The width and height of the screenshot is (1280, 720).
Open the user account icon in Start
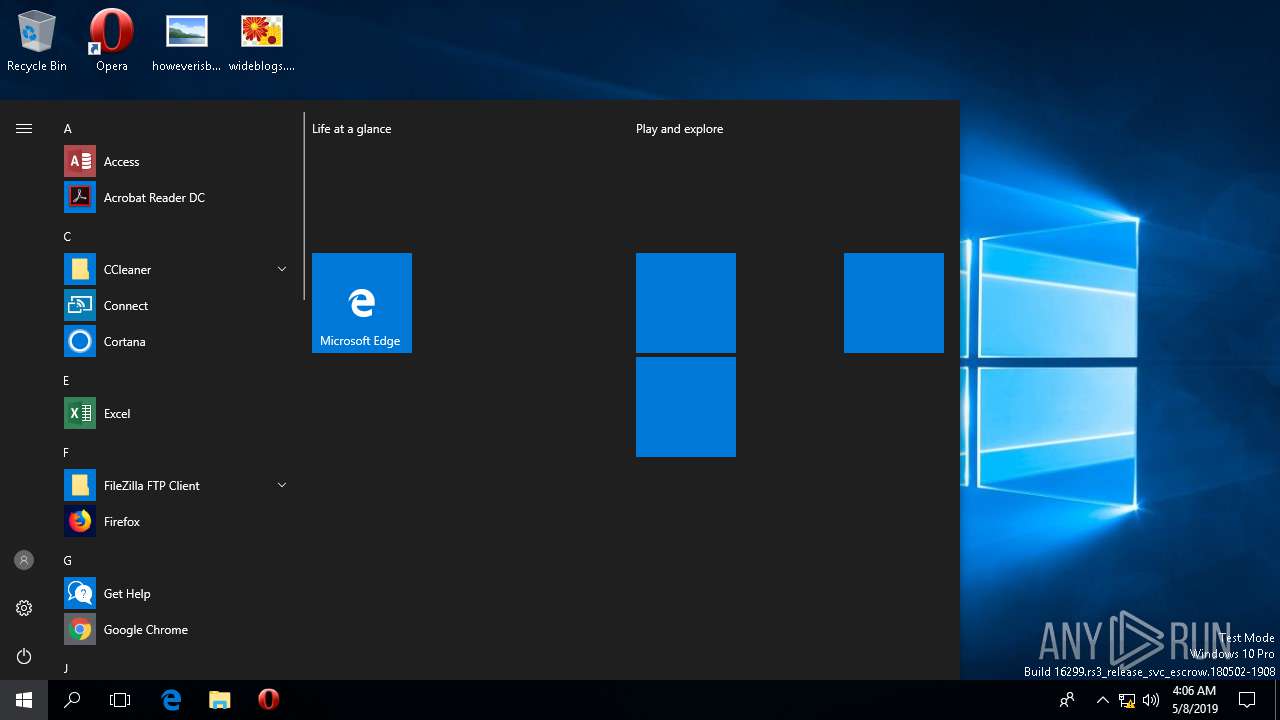coord(24,560)
